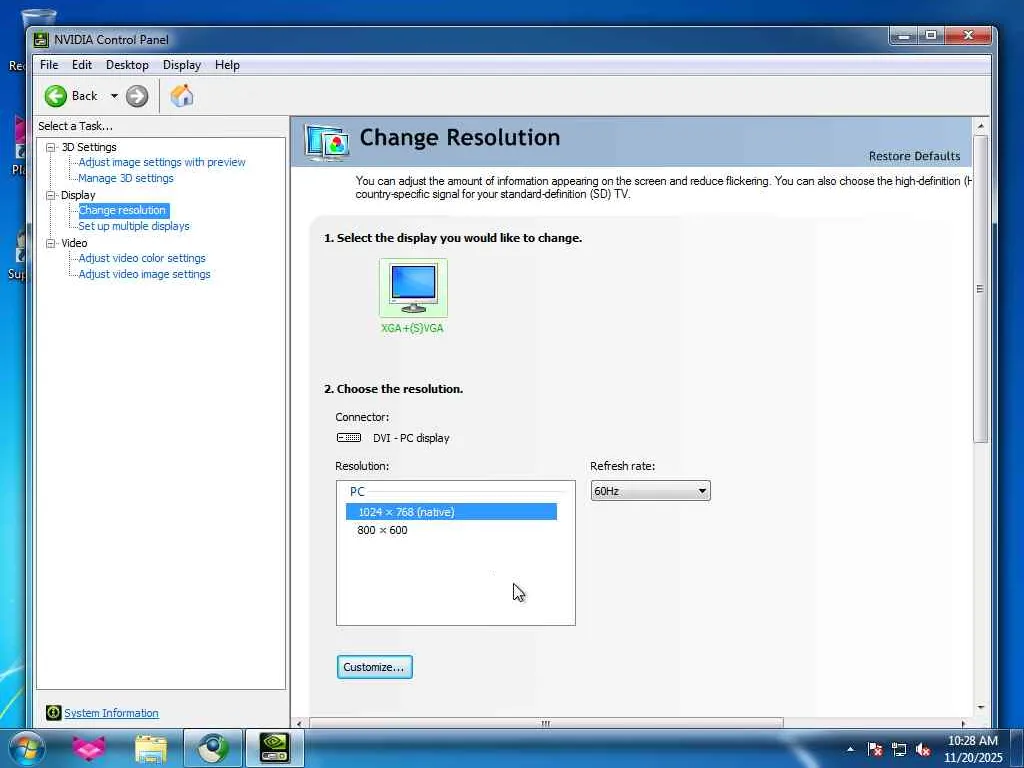
Task: Open the Display menu
Action: (182, 65)
